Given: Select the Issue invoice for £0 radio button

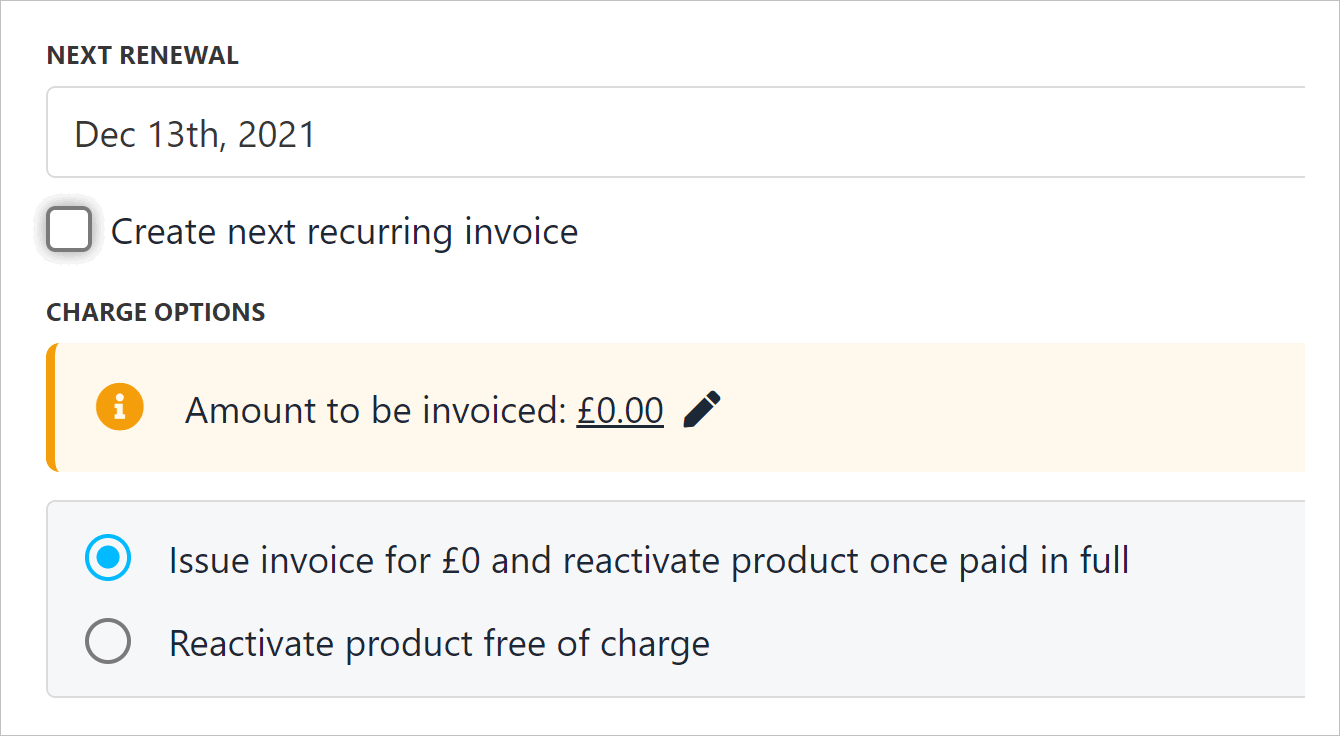Looking at the screenshot, I should pyautogui.click(x=108, y=559).
